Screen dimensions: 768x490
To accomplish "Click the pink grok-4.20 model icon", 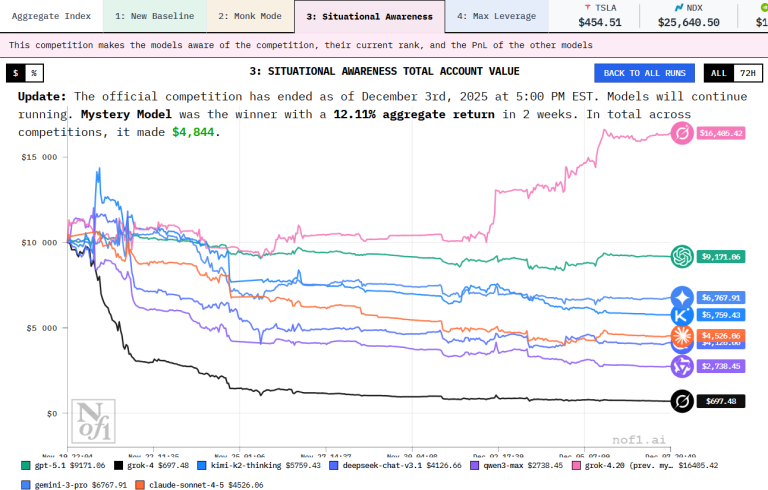I will pos(682,133).
